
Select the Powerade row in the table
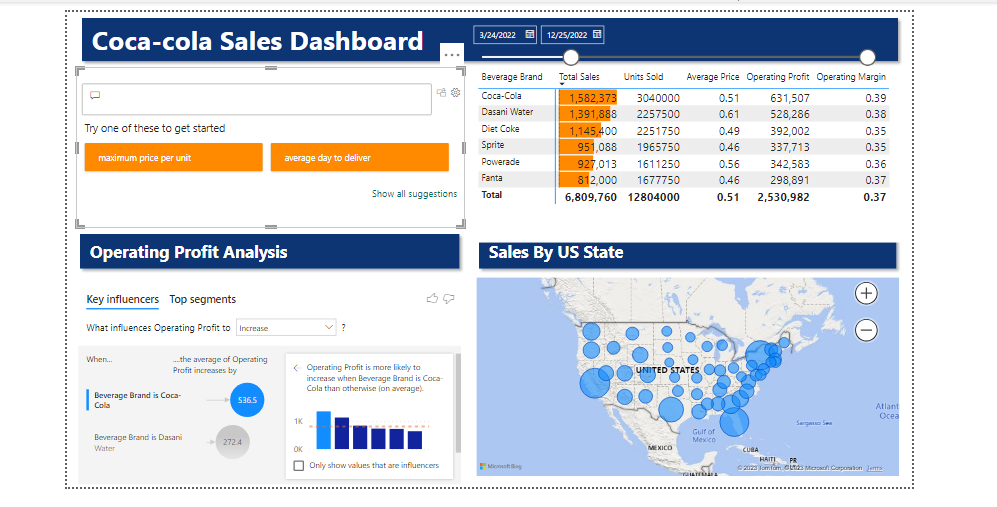click(x=684, y=163)
